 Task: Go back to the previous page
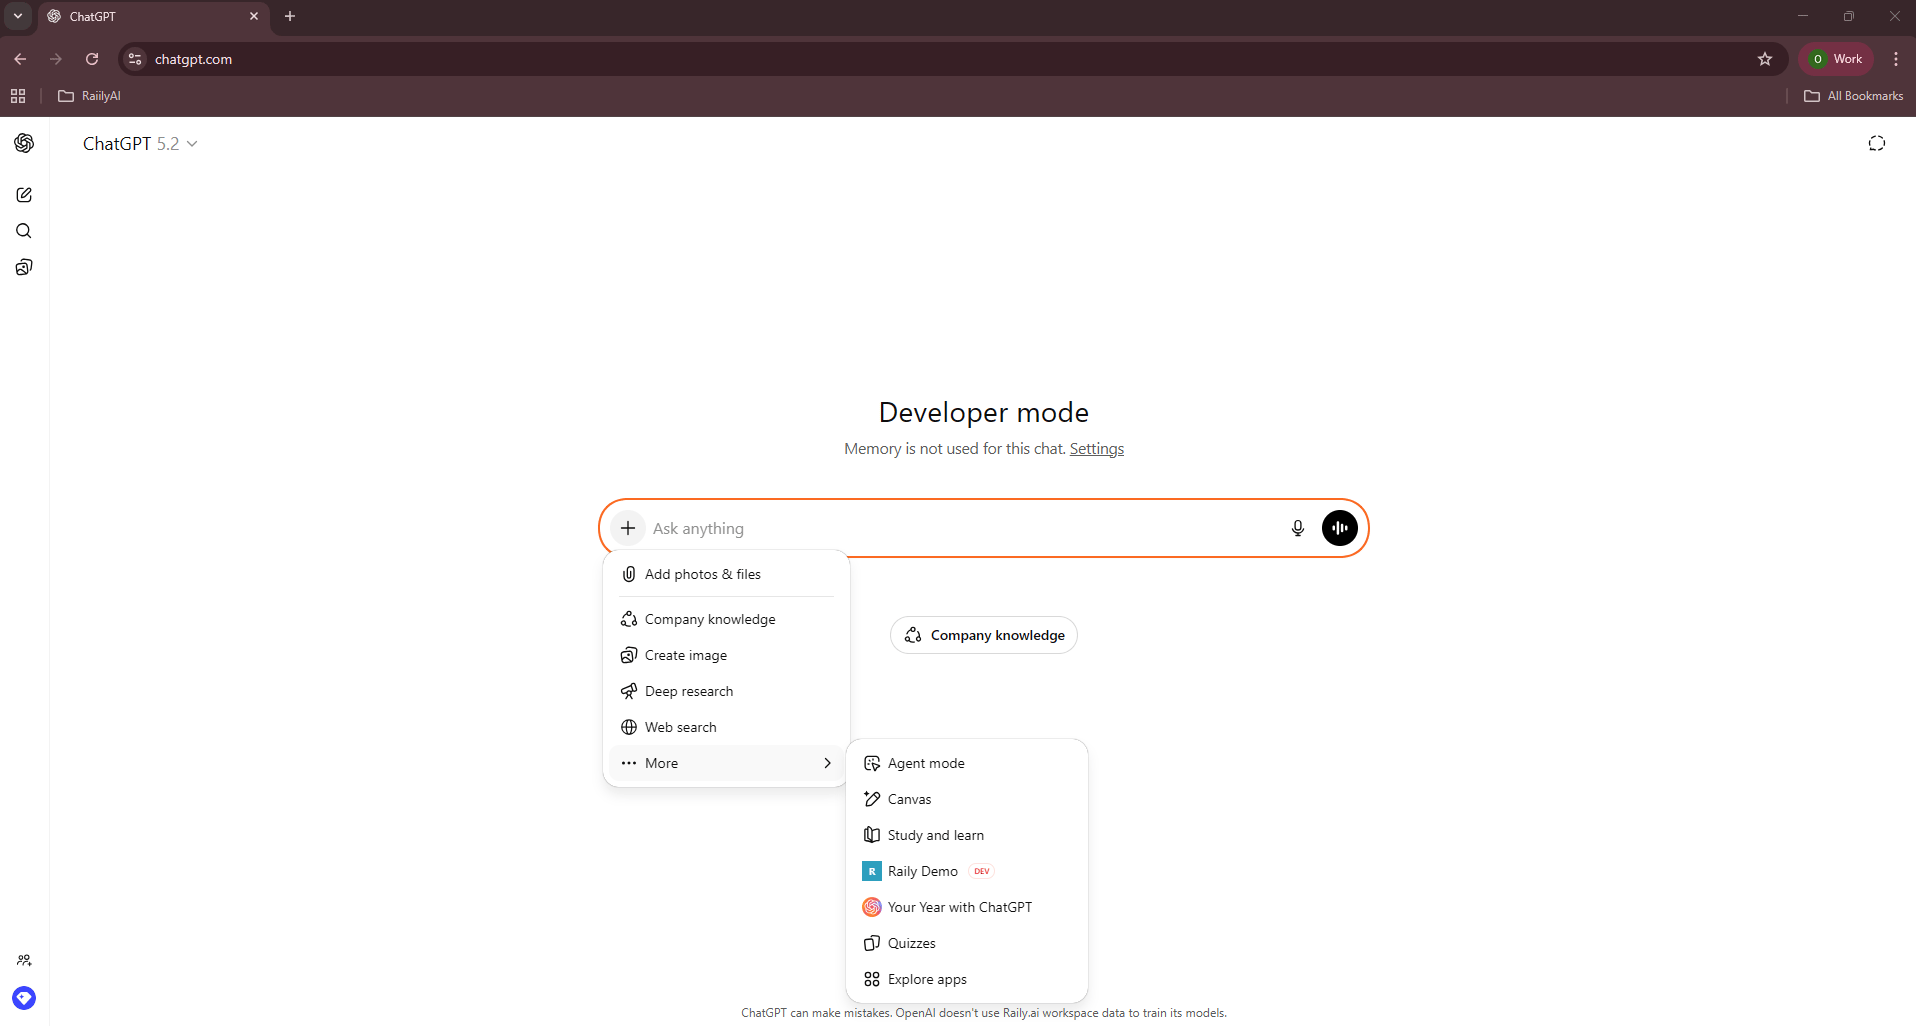point(20,59)
